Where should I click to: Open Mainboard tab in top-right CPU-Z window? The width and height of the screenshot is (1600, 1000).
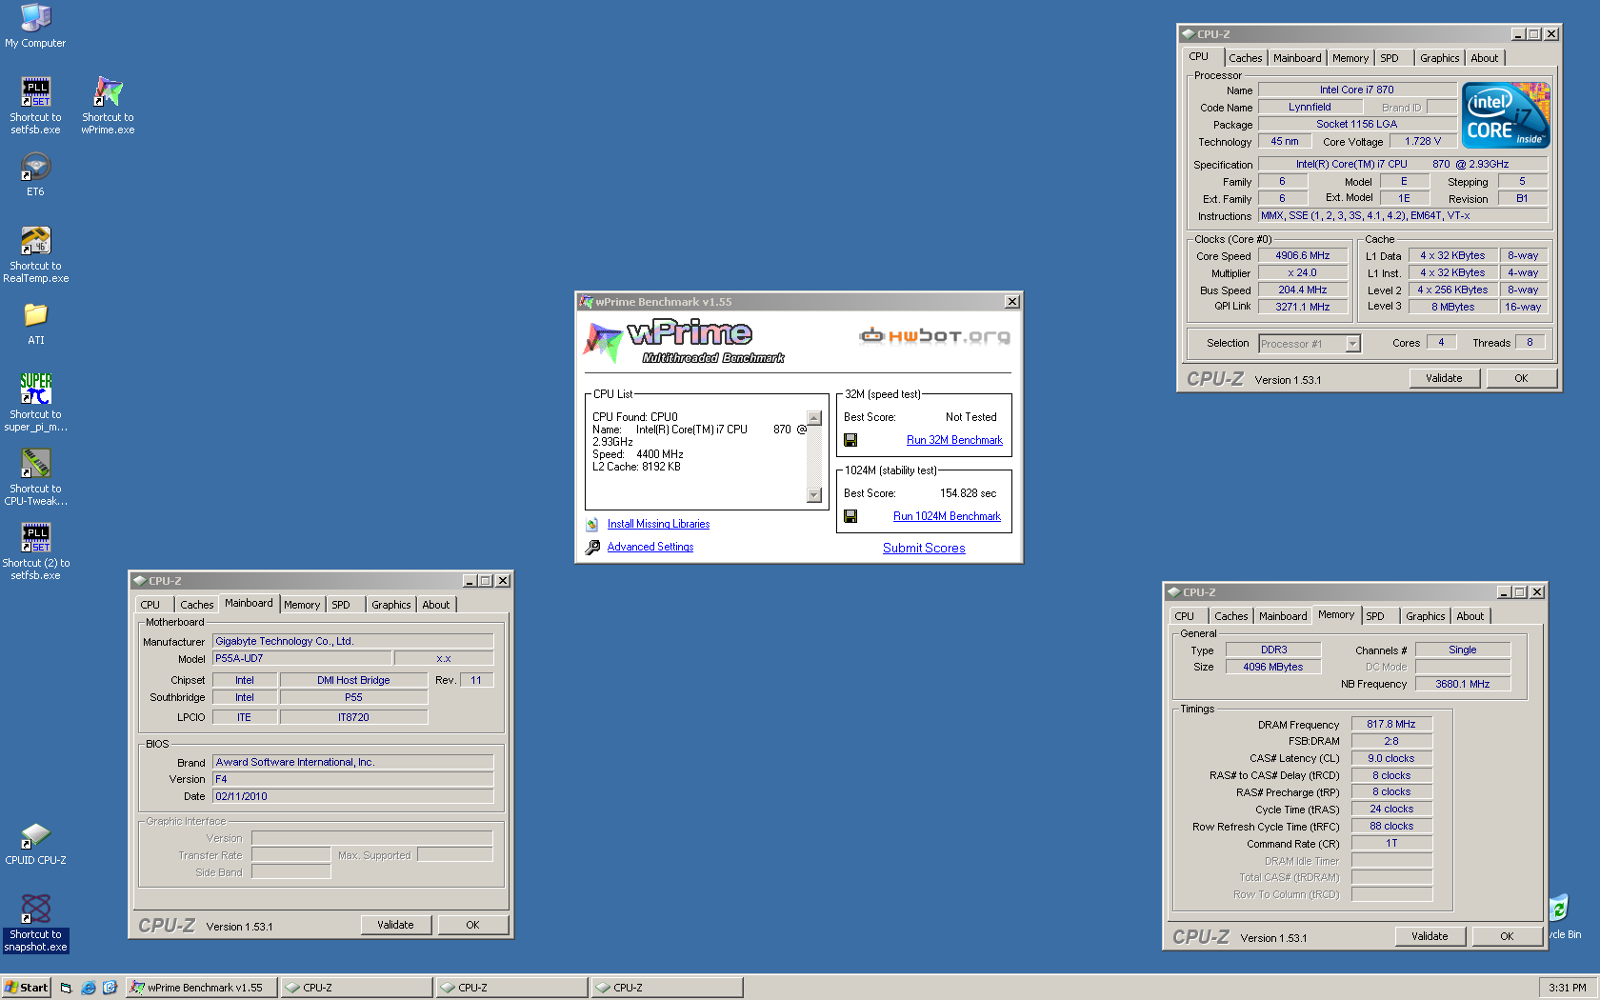pyautogui.click(x=1297, y=58)
